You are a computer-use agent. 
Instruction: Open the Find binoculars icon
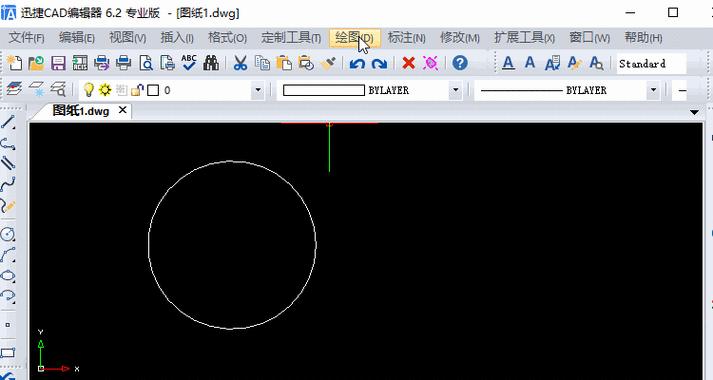211,63
